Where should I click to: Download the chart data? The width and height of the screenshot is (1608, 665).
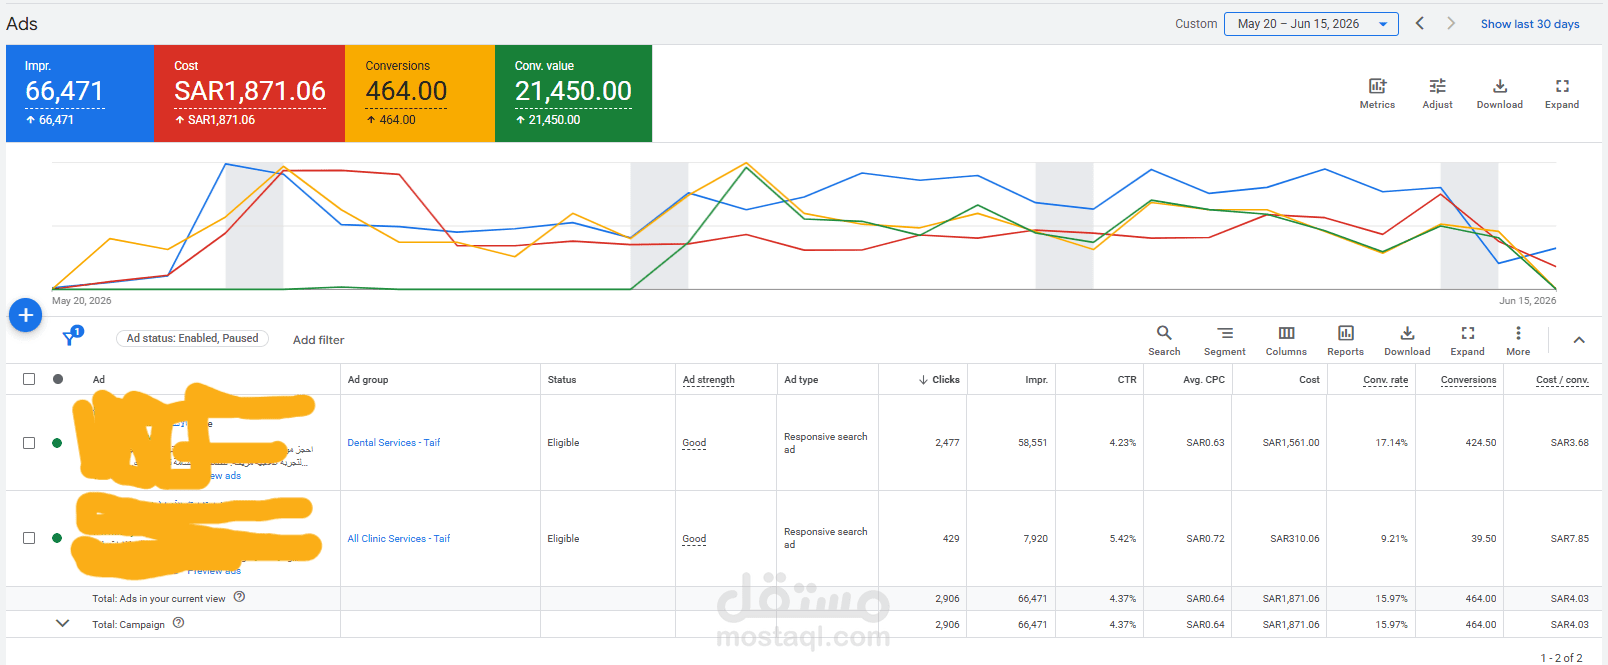coord(1500,93)
